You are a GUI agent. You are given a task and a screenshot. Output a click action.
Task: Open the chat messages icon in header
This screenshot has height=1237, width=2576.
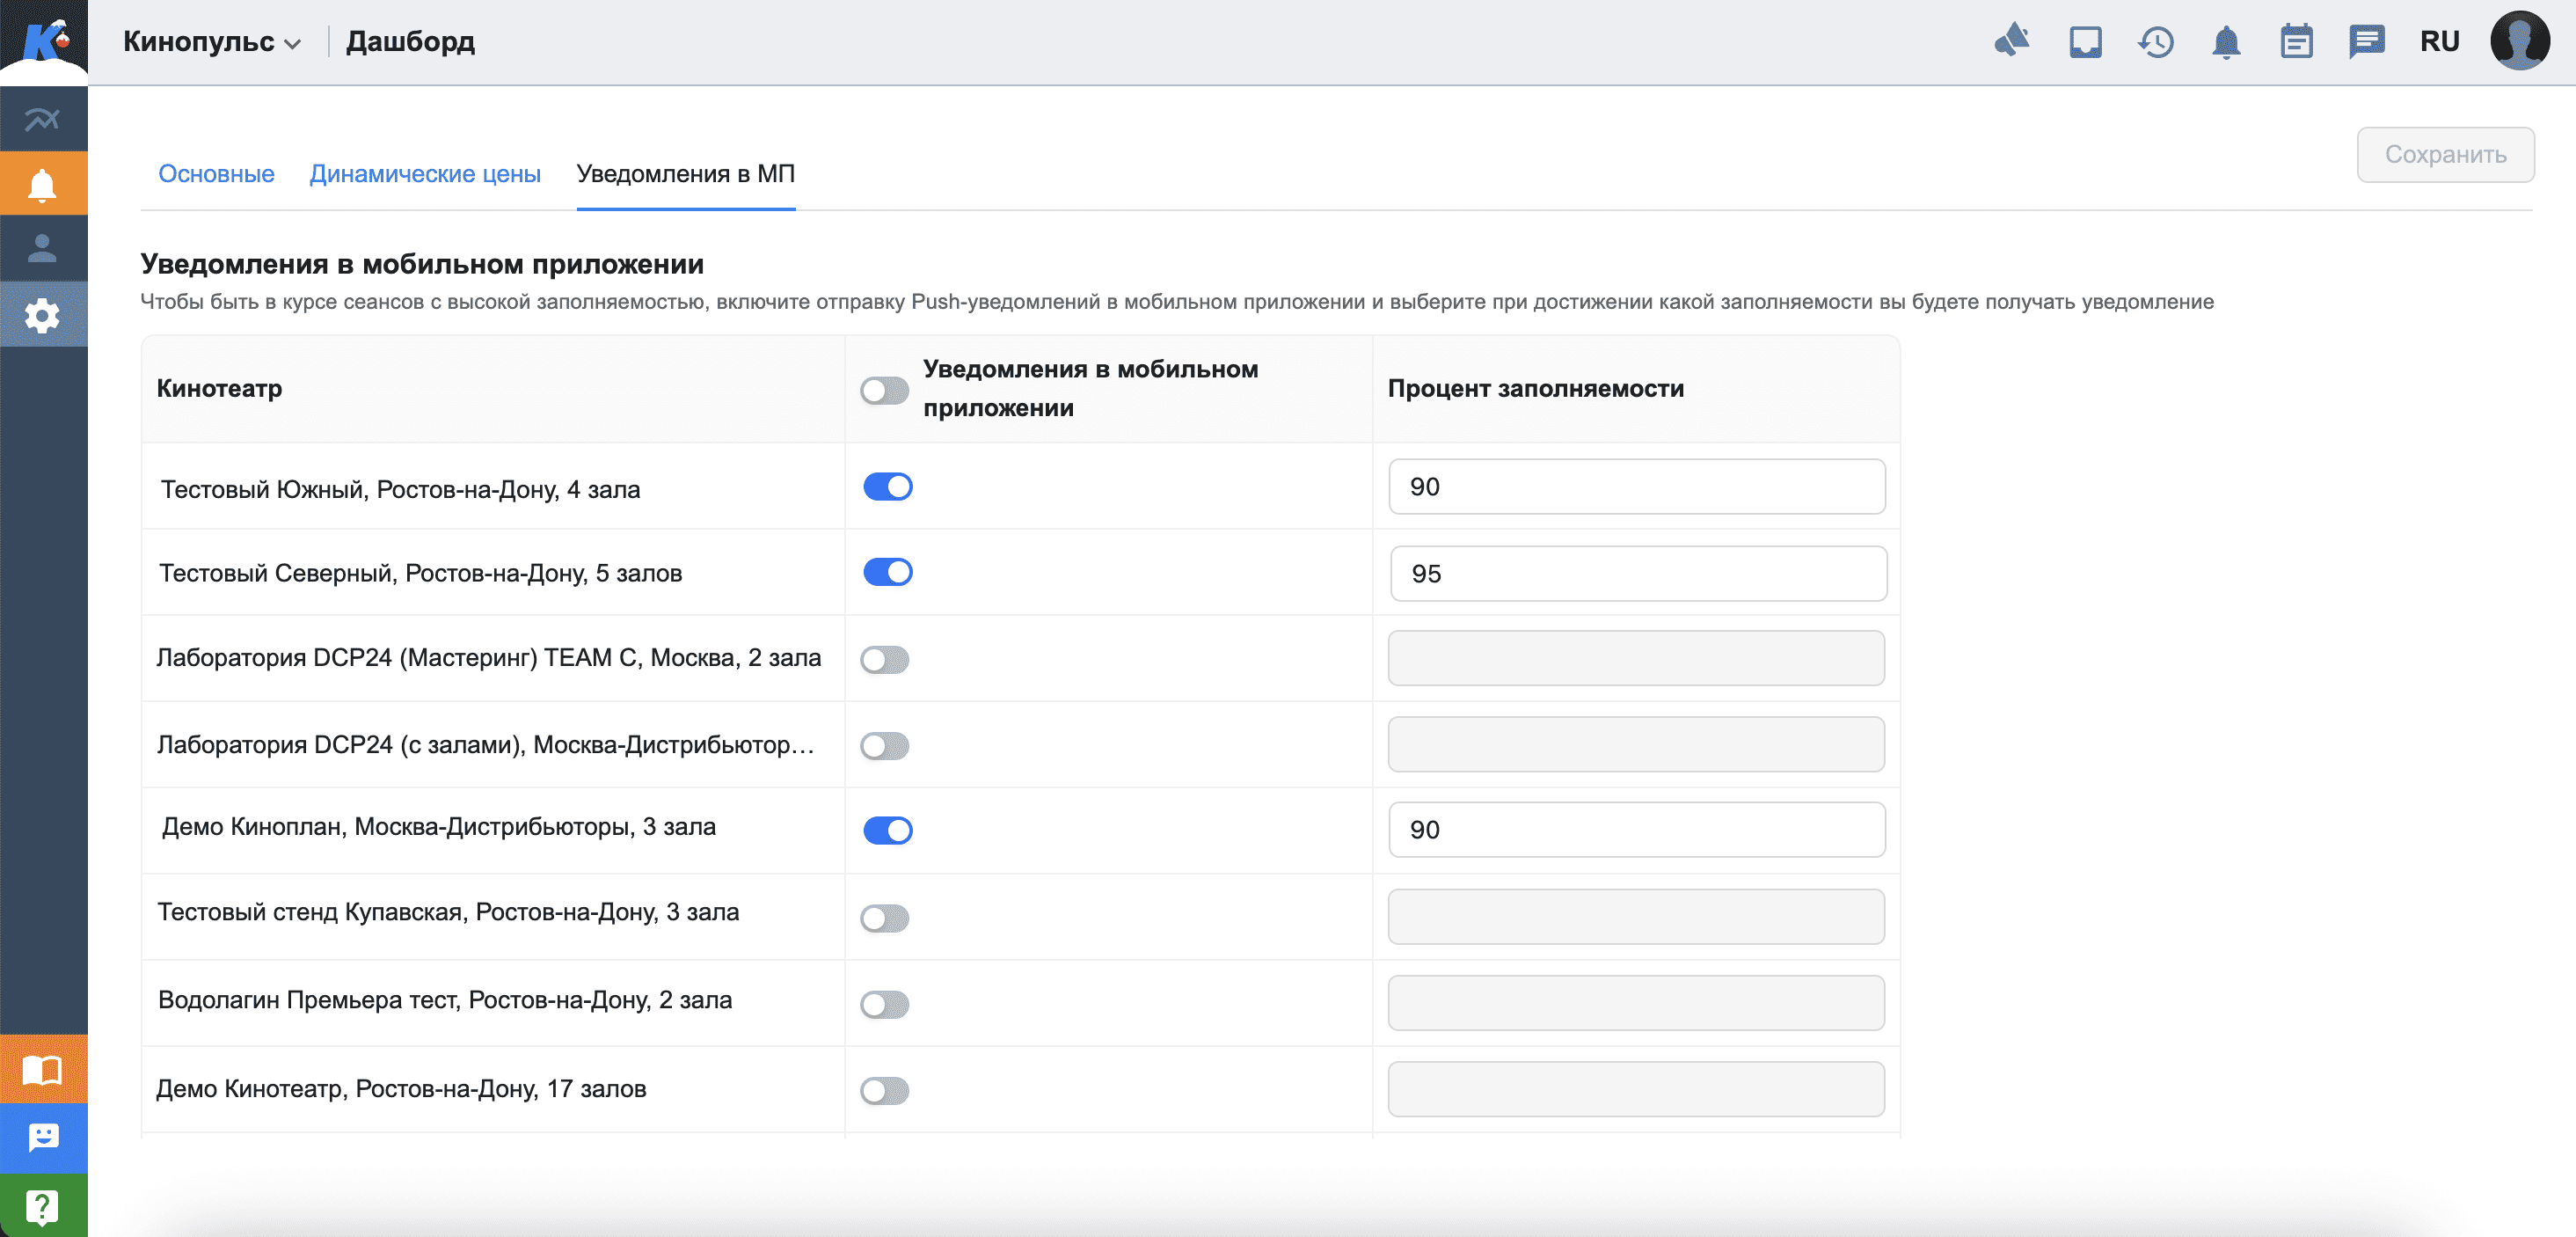2366,42
